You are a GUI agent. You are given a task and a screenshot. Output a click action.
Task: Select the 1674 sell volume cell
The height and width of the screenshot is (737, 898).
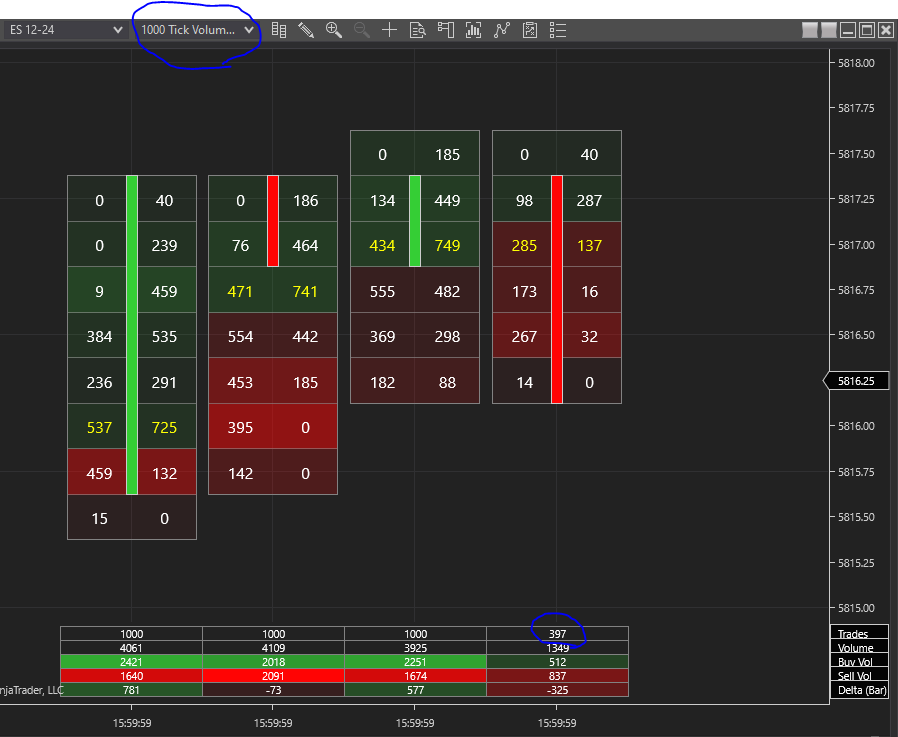(415, 676)
